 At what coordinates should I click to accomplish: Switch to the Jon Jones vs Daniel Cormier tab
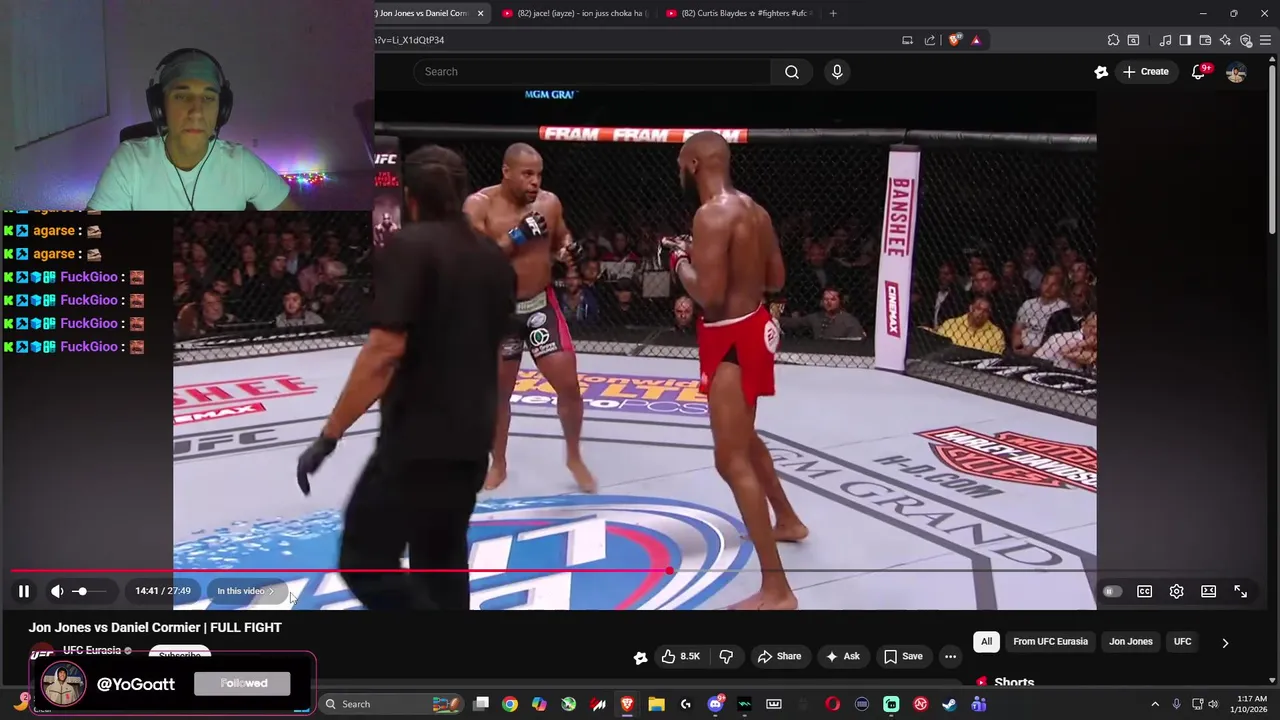pos(422,13)
